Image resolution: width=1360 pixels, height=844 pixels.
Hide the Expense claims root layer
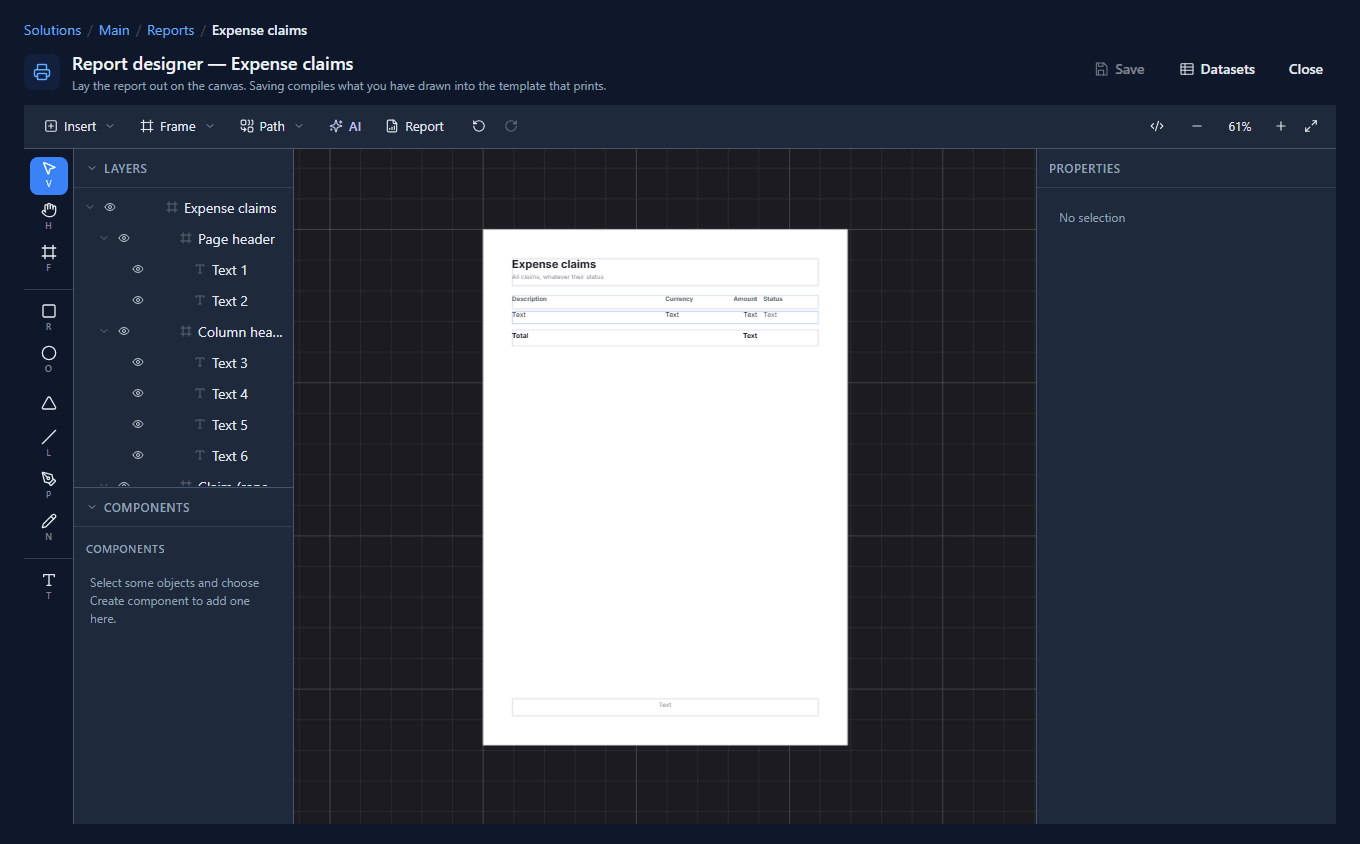[110, 208]
